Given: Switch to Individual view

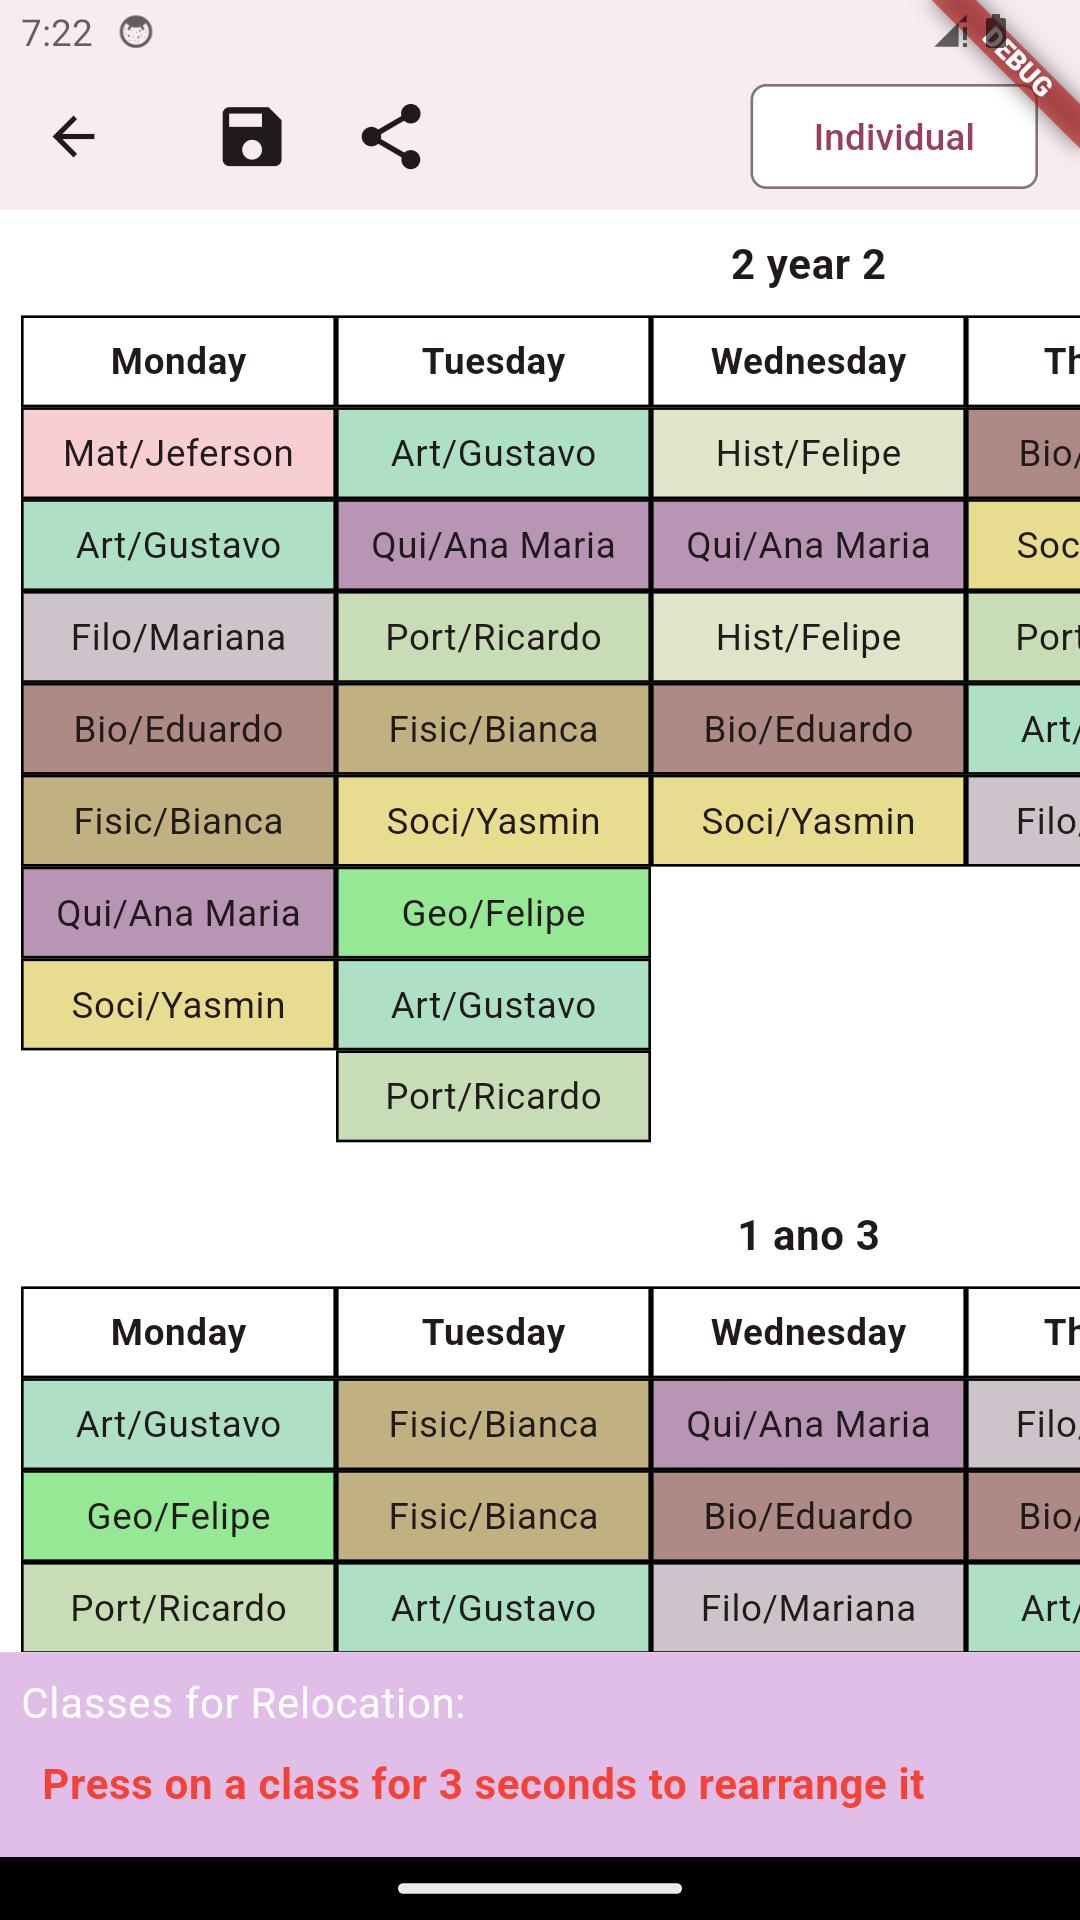Looking at the screenshot, I should tap(893, 137).
